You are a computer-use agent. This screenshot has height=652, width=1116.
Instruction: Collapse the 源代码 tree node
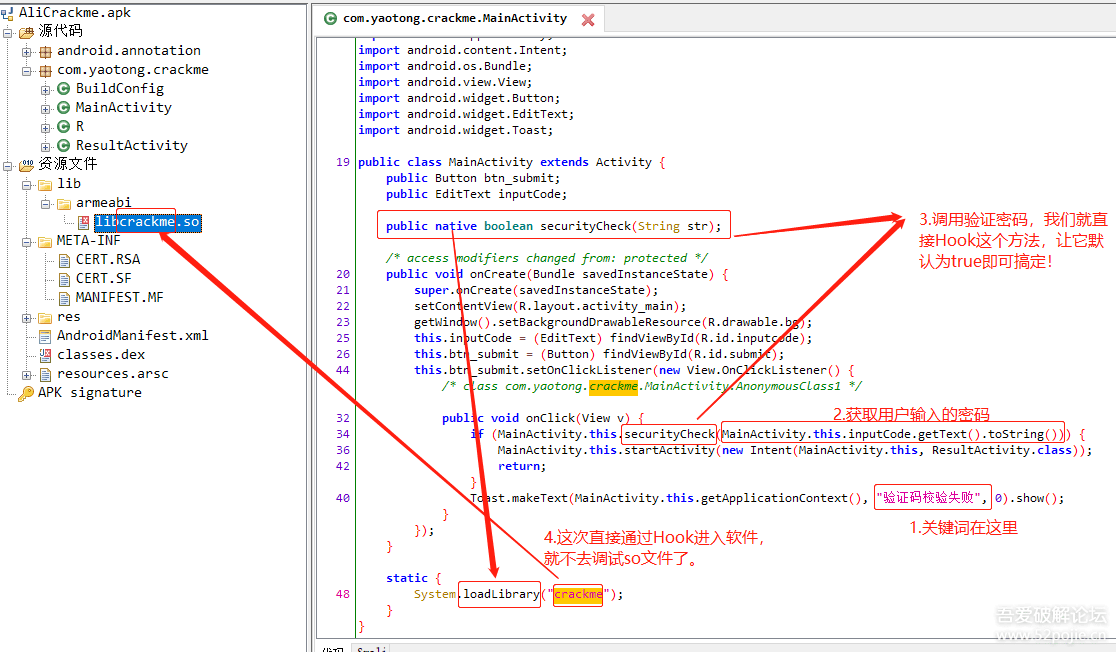coord(8,33)
